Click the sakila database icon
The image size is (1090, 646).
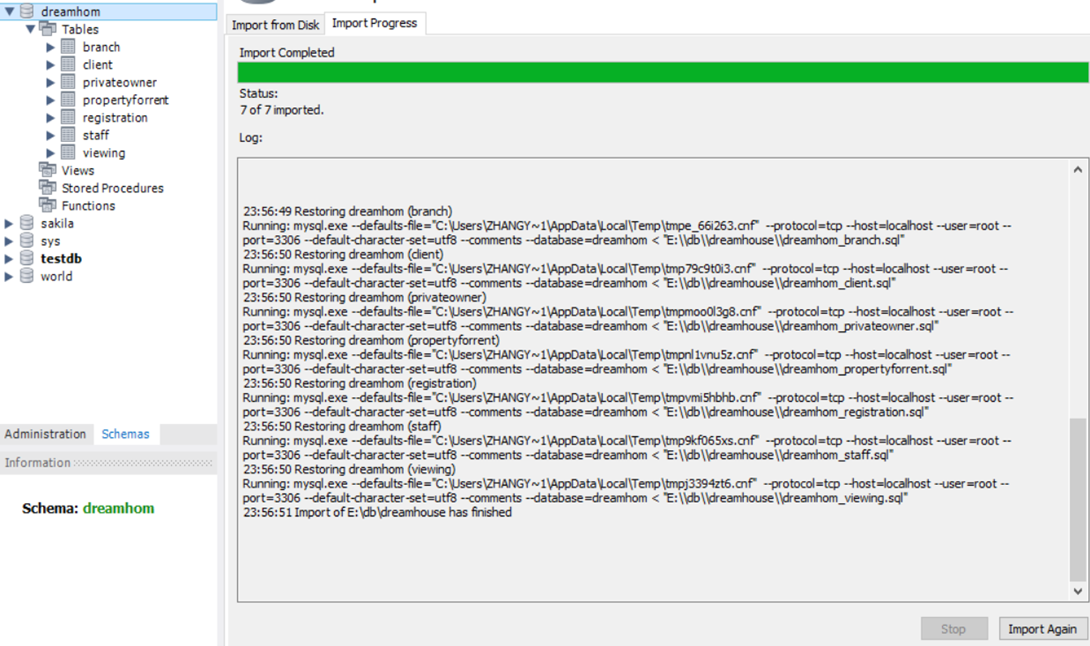tap(26, 223)
